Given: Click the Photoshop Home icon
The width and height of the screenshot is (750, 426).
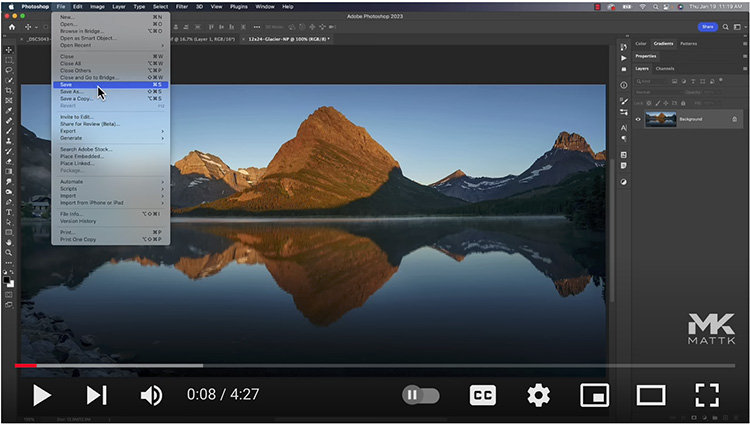Looking at the screenshot, I should click(x=11, y=27).
